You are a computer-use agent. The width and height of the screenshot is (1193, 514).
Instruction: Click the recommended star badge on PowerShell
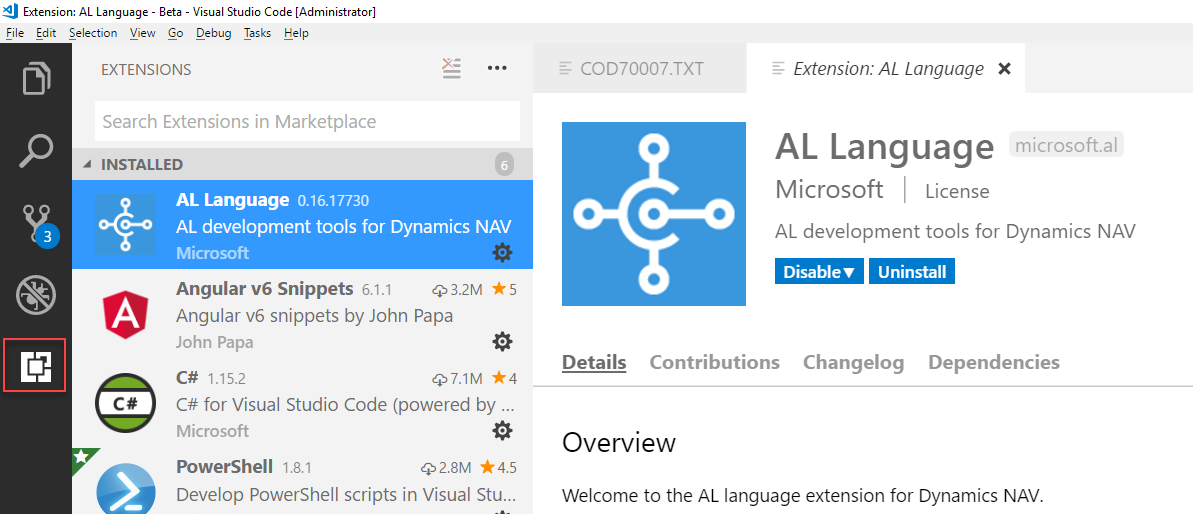pyautogui.click(x=82, y=458)
